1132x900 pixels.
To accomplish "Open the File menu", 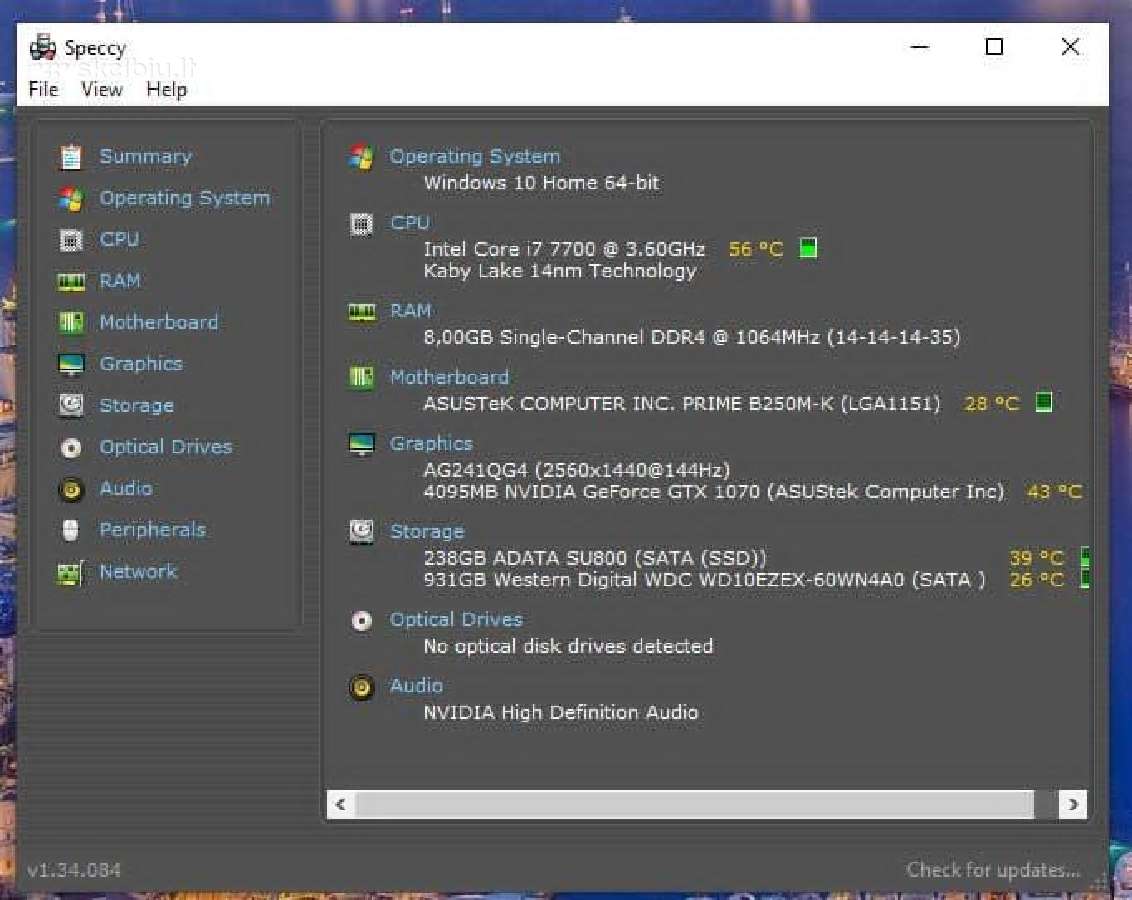I will tap(43, 89).
